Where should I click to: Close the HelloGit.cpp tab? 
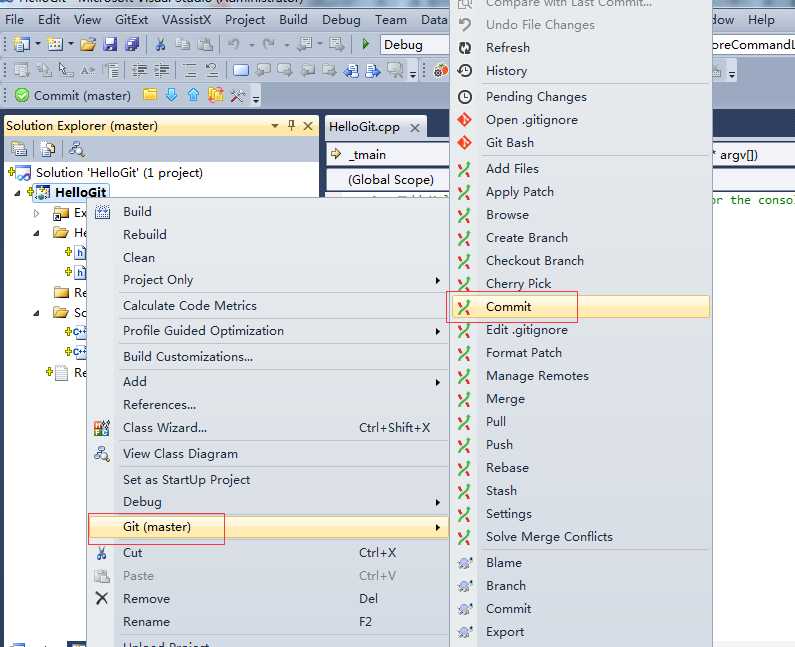[x=415, y=128]
